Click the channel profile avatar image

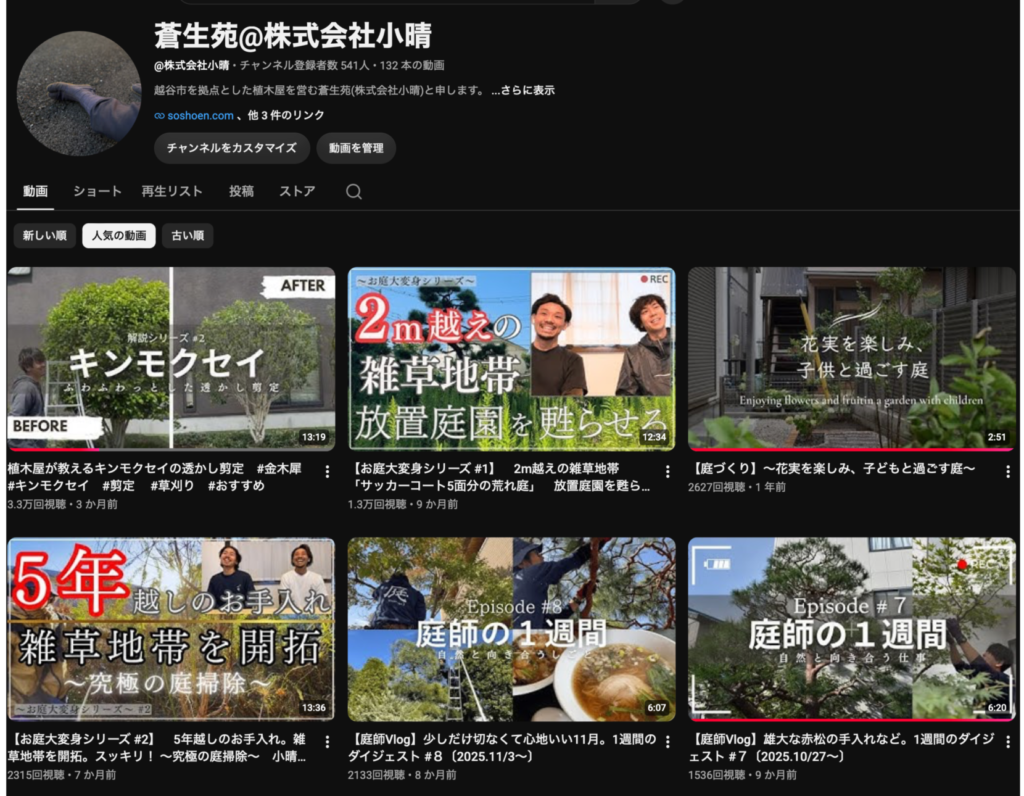(x=79, y=93)
